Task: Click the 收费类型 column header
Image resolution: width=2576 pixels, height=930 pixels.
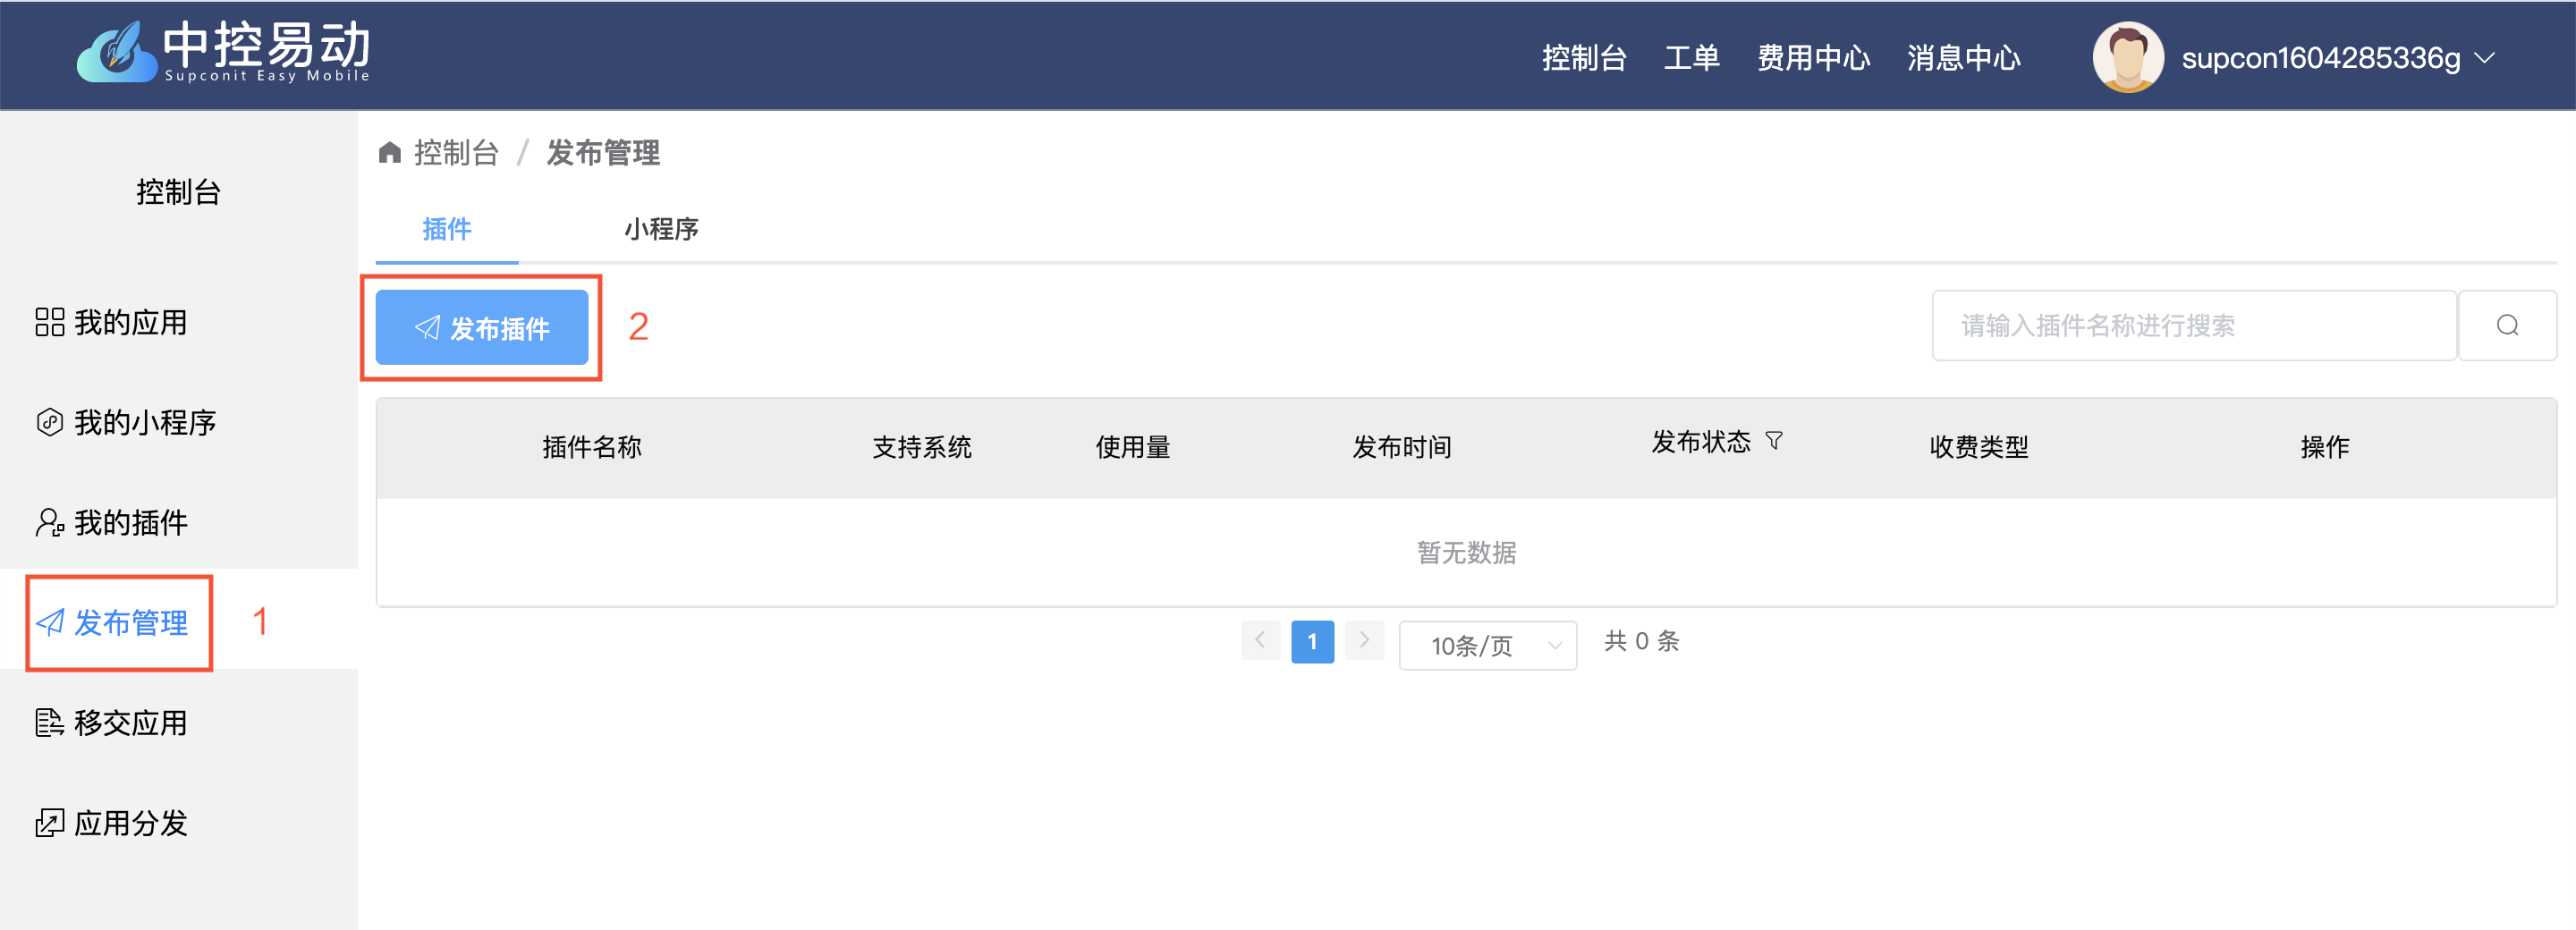Action: click(1978, 447)
